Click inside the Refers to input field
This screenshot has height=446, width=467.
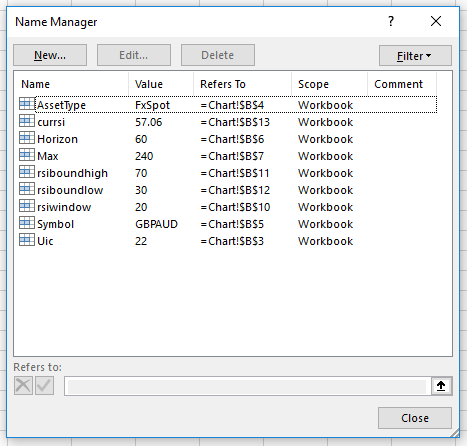[x=247, y=386]
